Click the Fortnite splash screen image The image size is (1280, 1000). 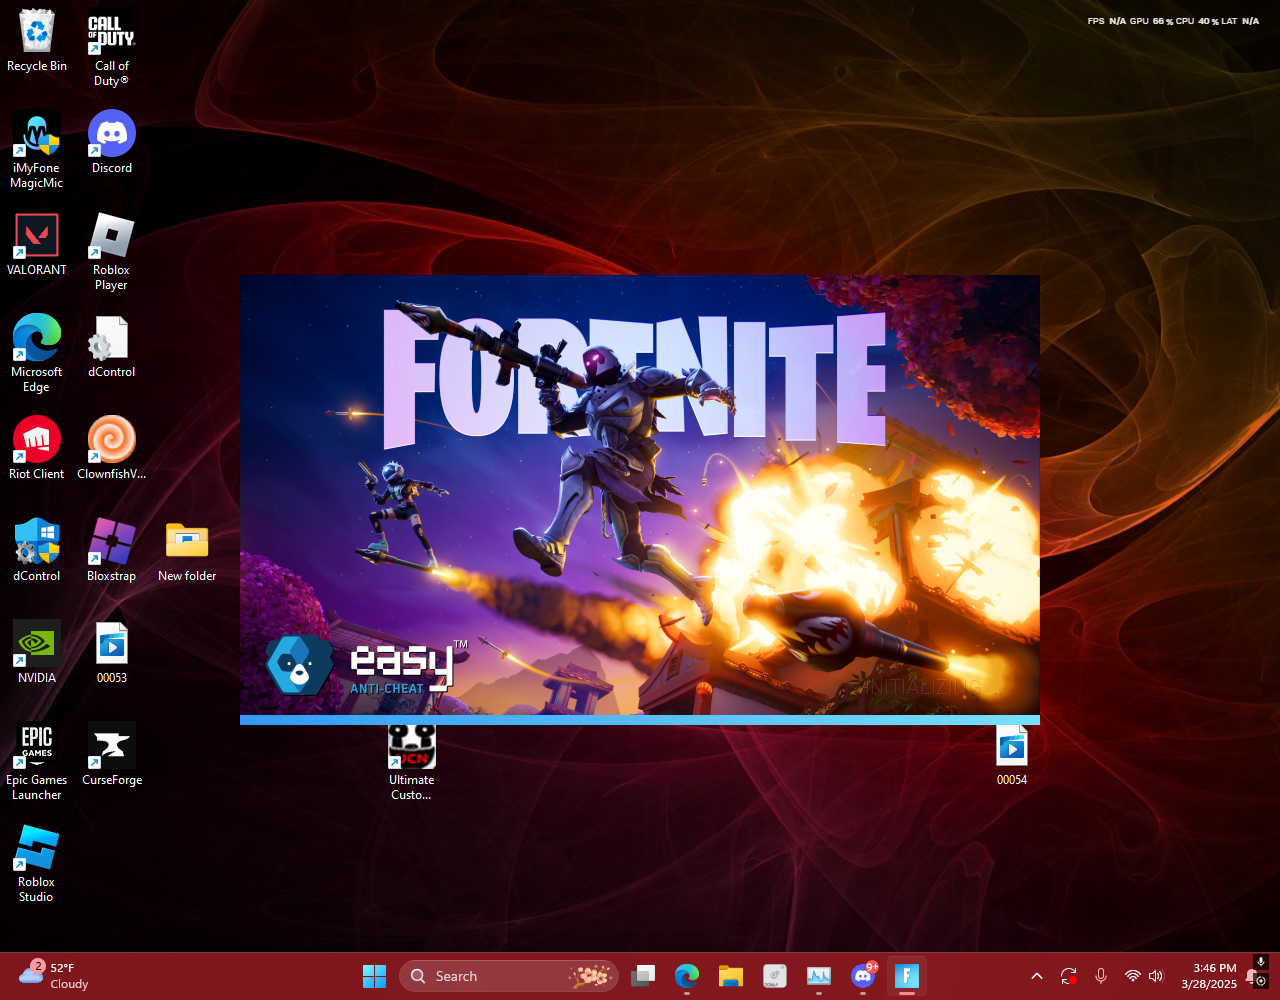coord(640,495)
